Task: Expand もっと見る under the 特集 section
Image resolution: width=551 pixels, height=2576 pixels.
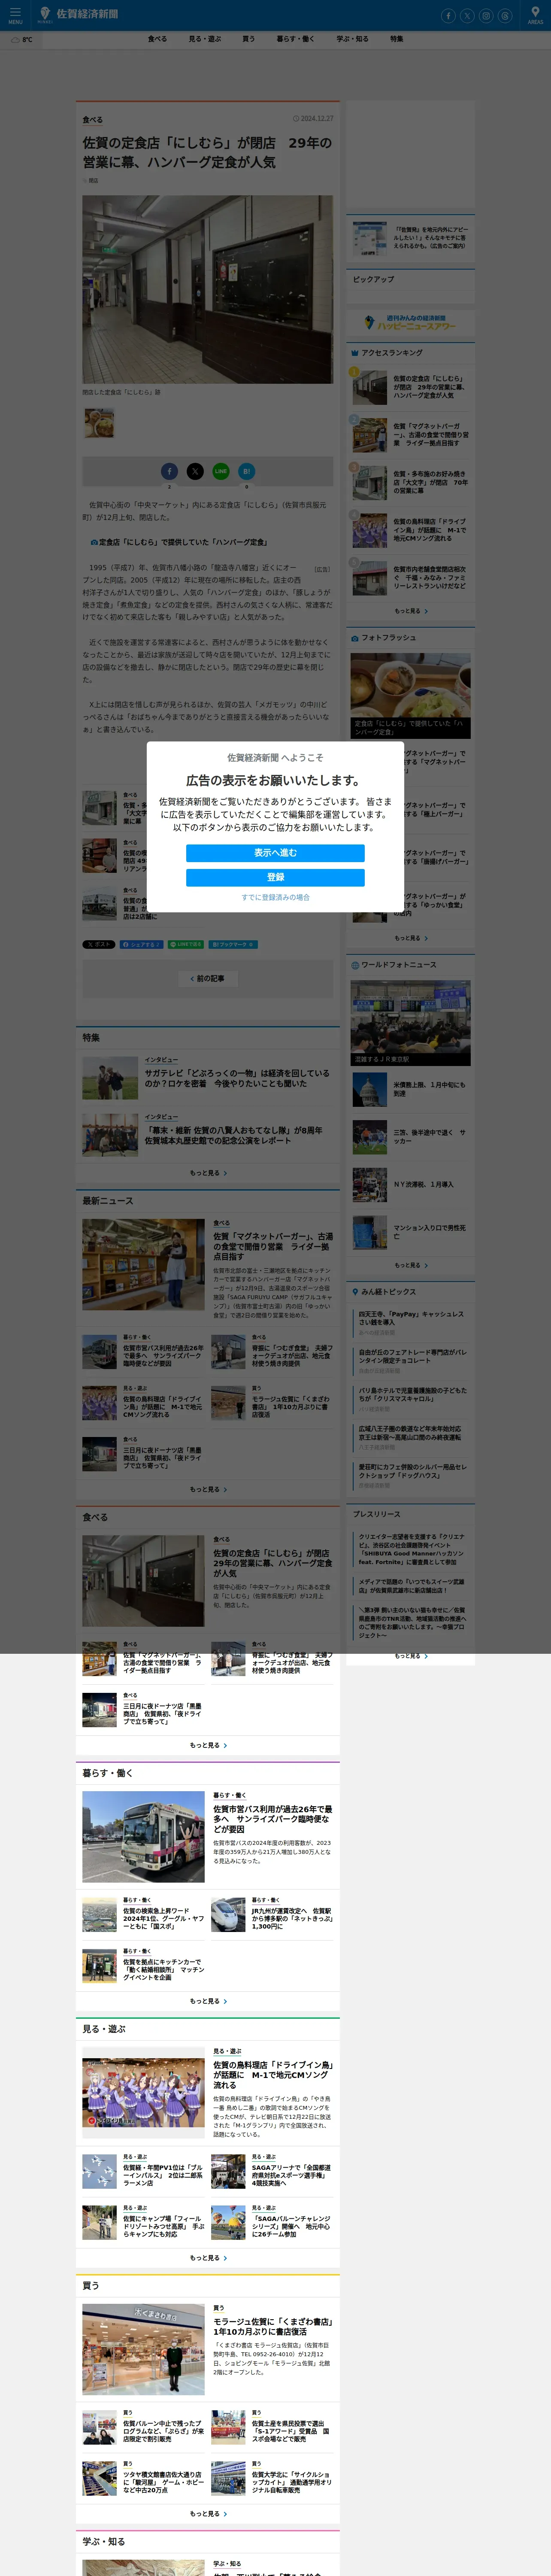Action: point(208,1173)
